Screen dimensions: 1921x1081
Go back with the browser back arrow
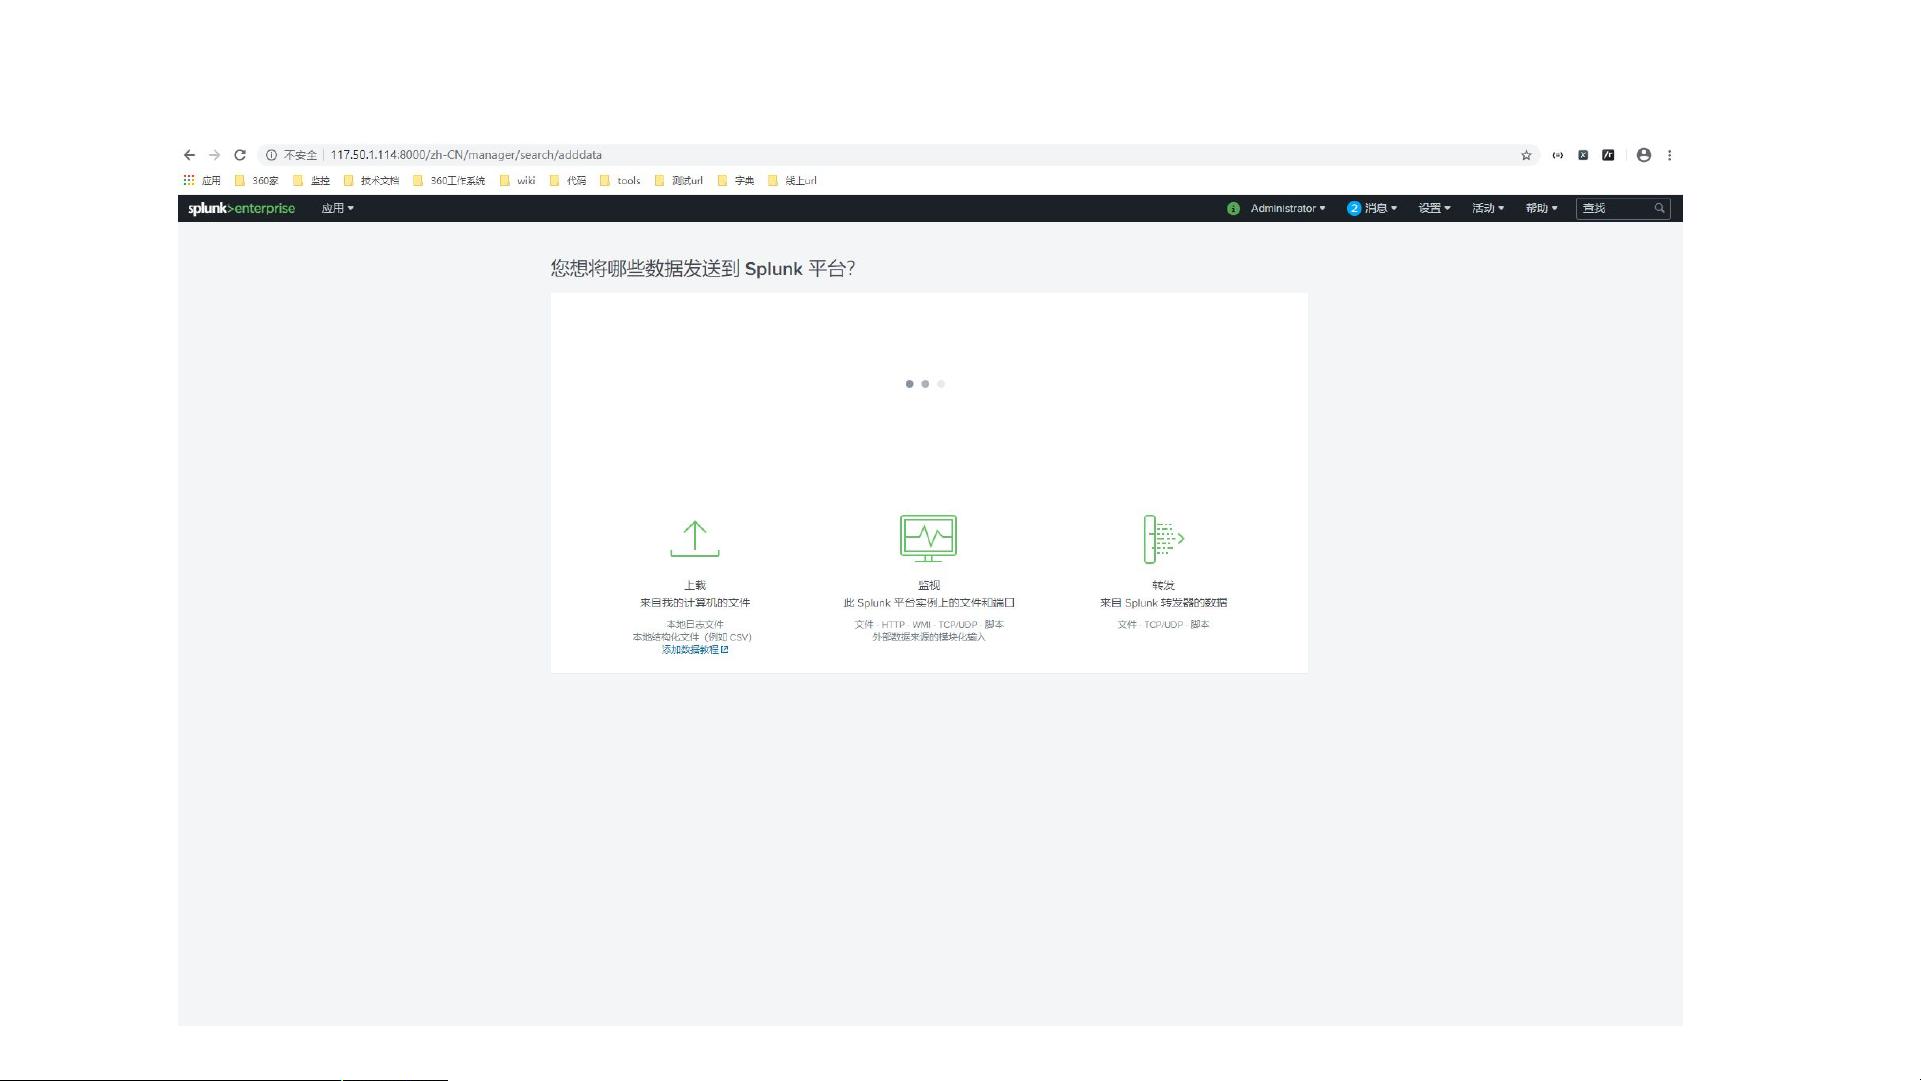coord(189,155)
